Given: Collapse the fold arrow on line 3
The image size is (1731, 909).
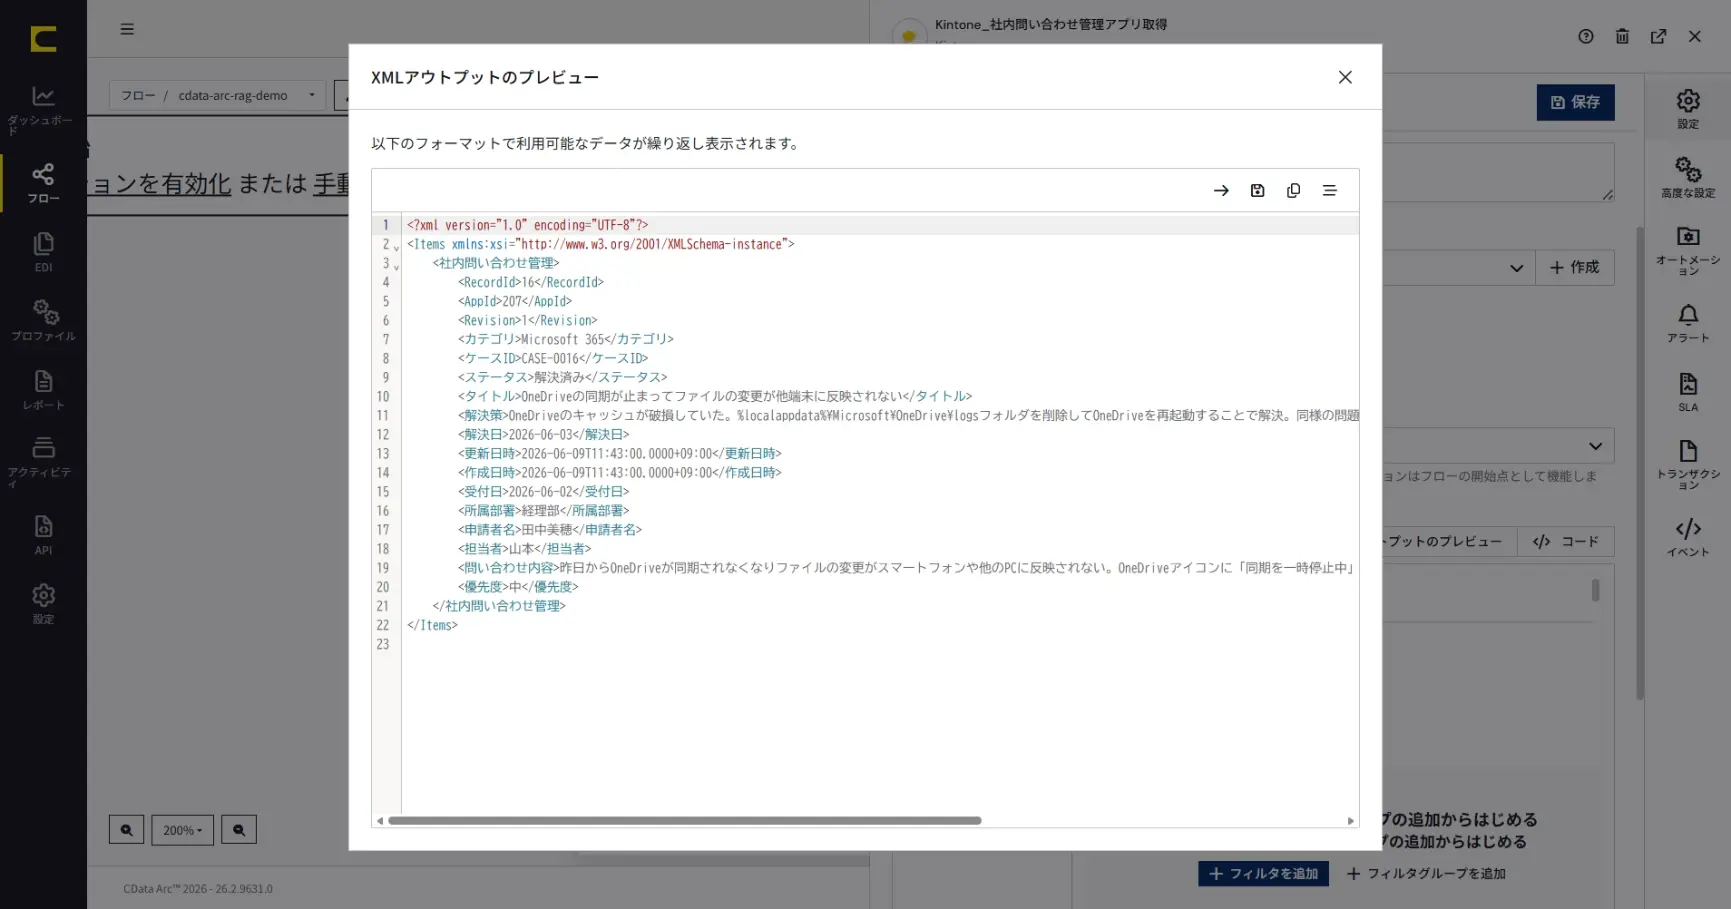Looking at the screenshot, I should pyautogui.click(x=396, y=266).
